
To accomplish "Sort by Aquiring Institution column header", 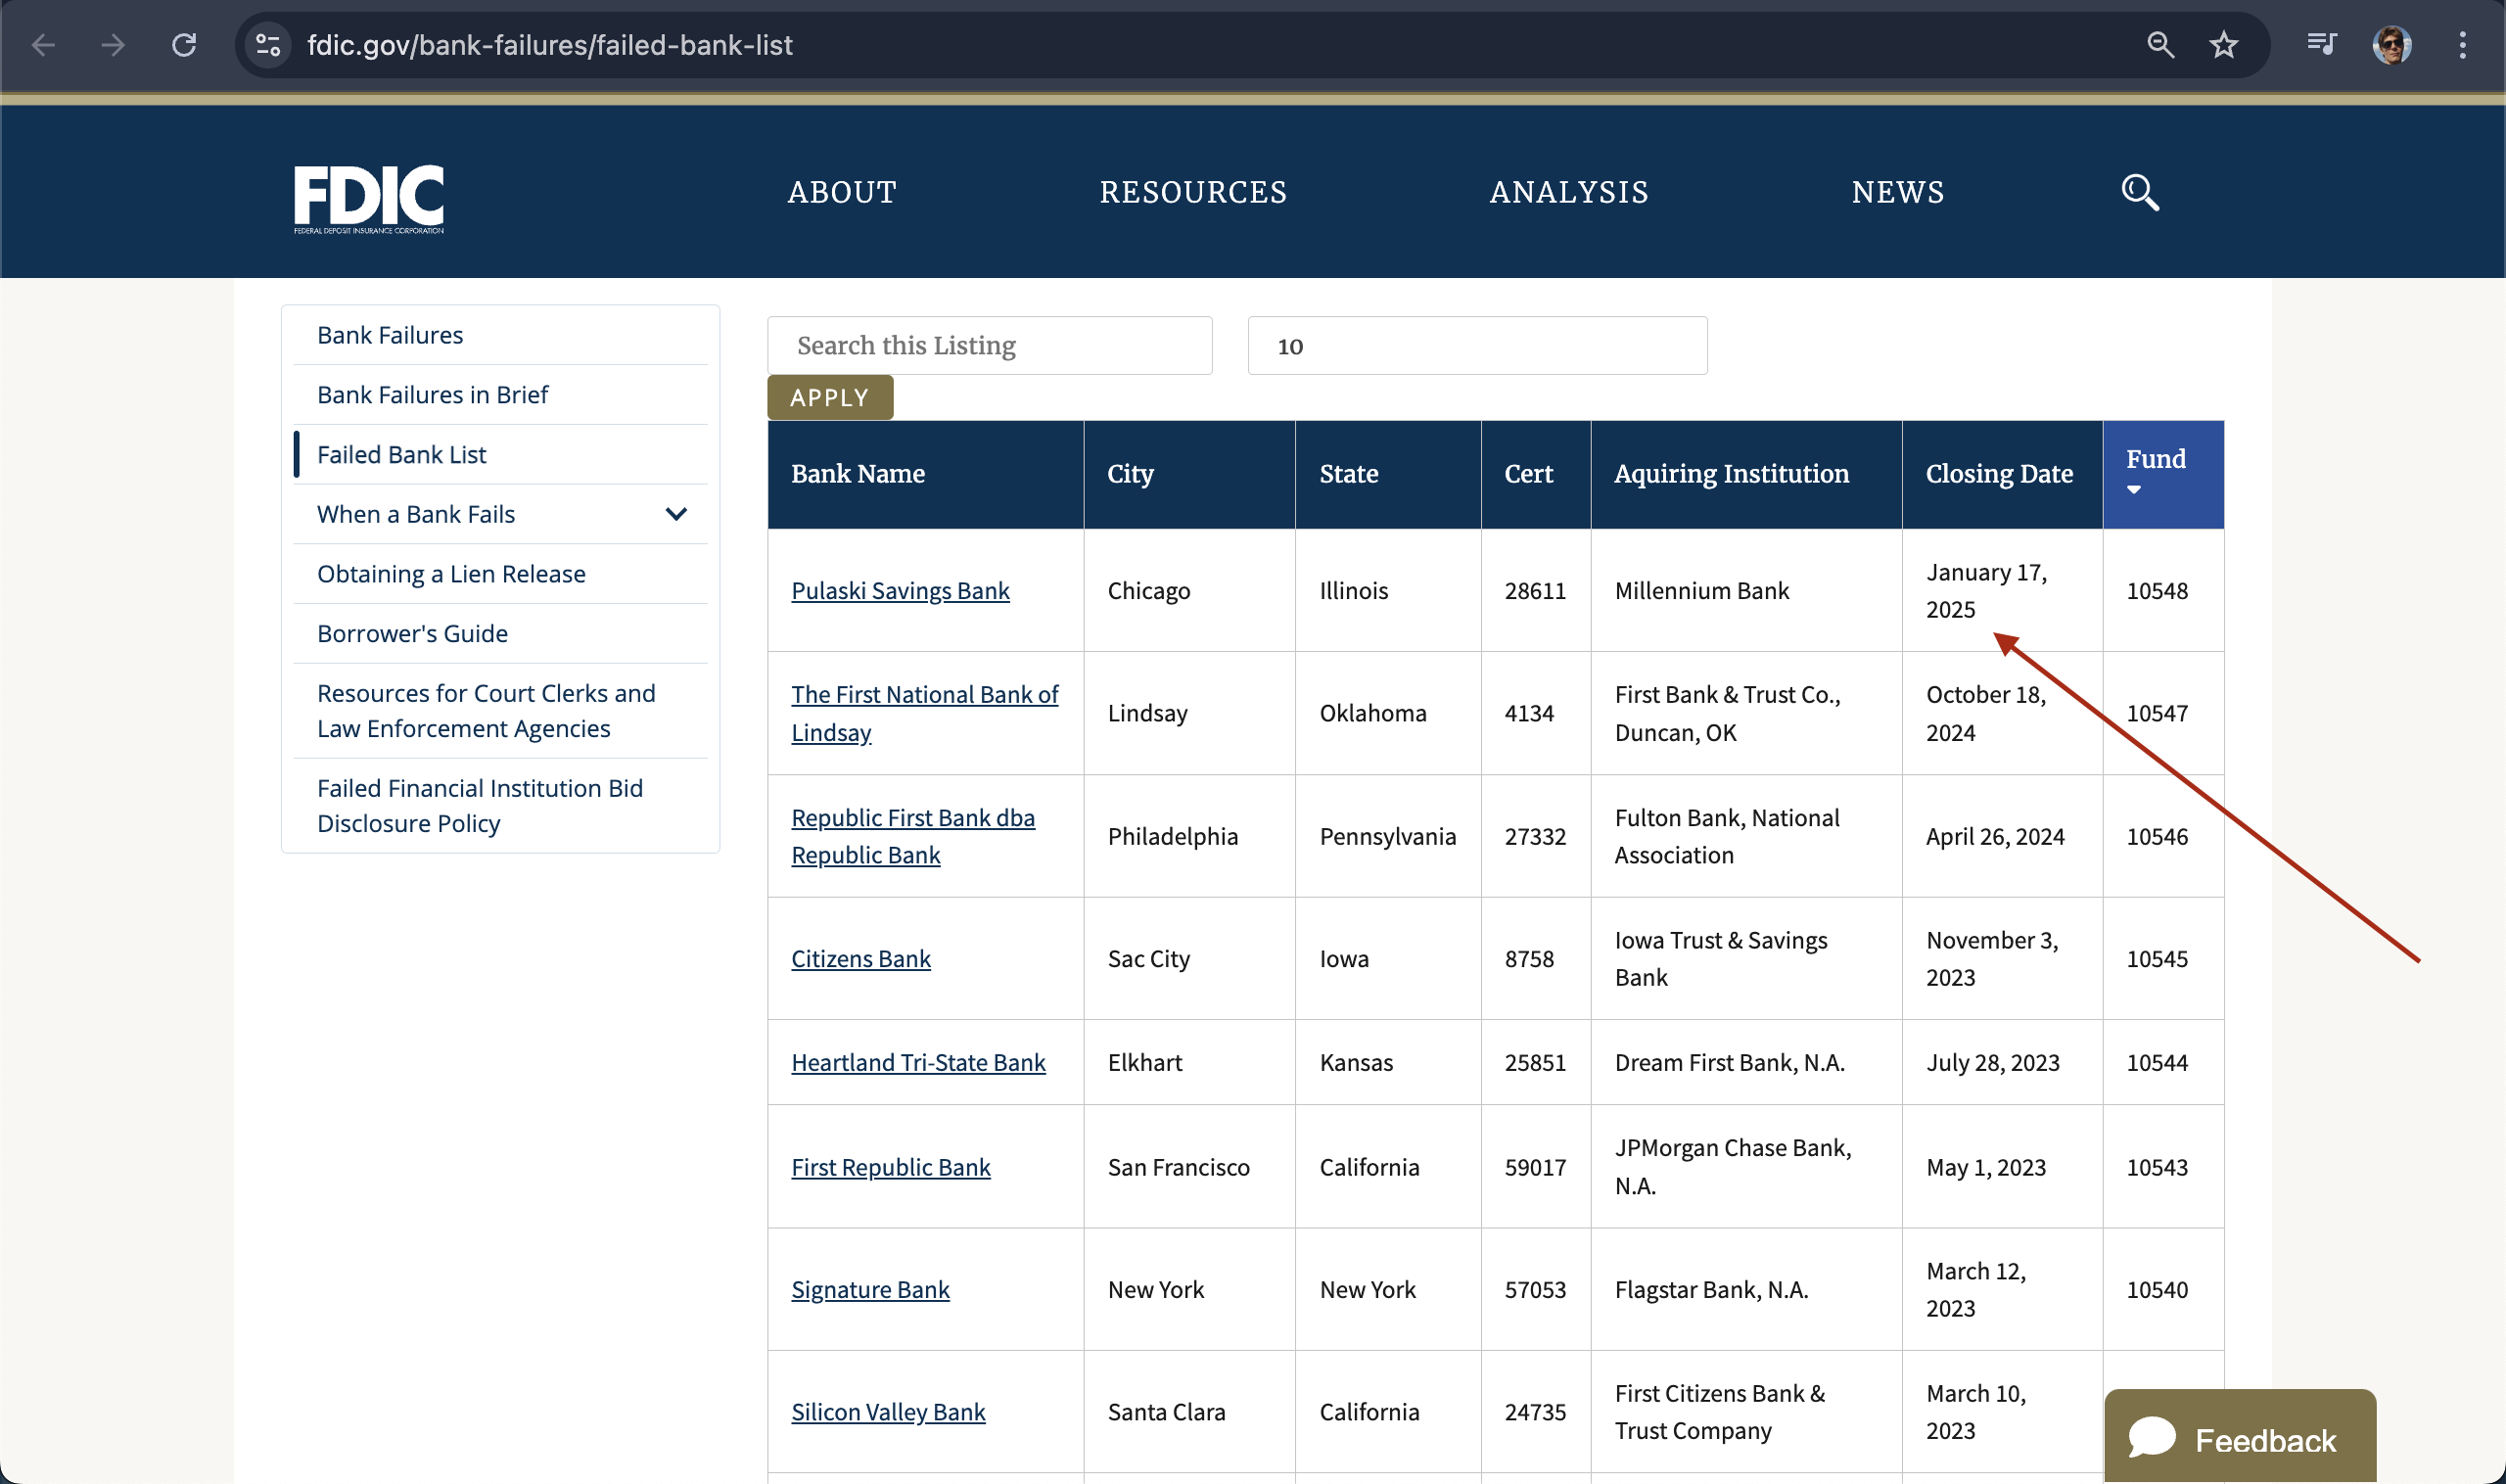I will (1731, 474).
